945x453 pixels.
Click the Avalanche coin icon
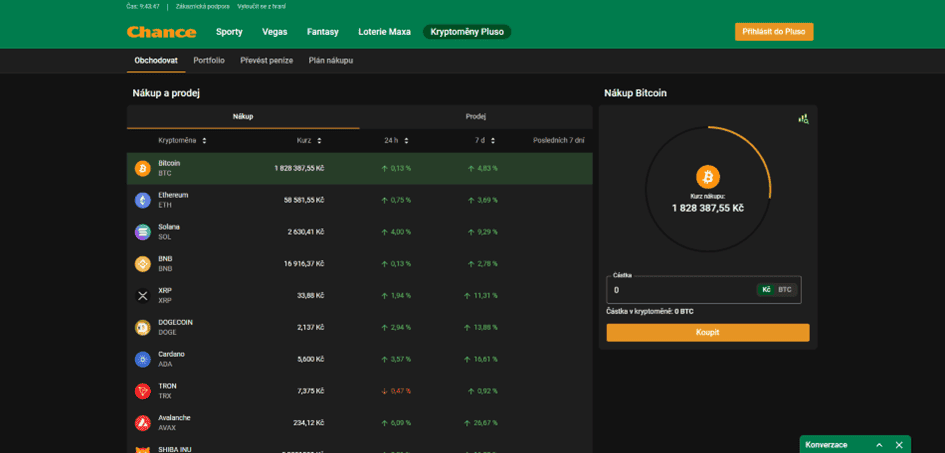(x=143, y=423)
